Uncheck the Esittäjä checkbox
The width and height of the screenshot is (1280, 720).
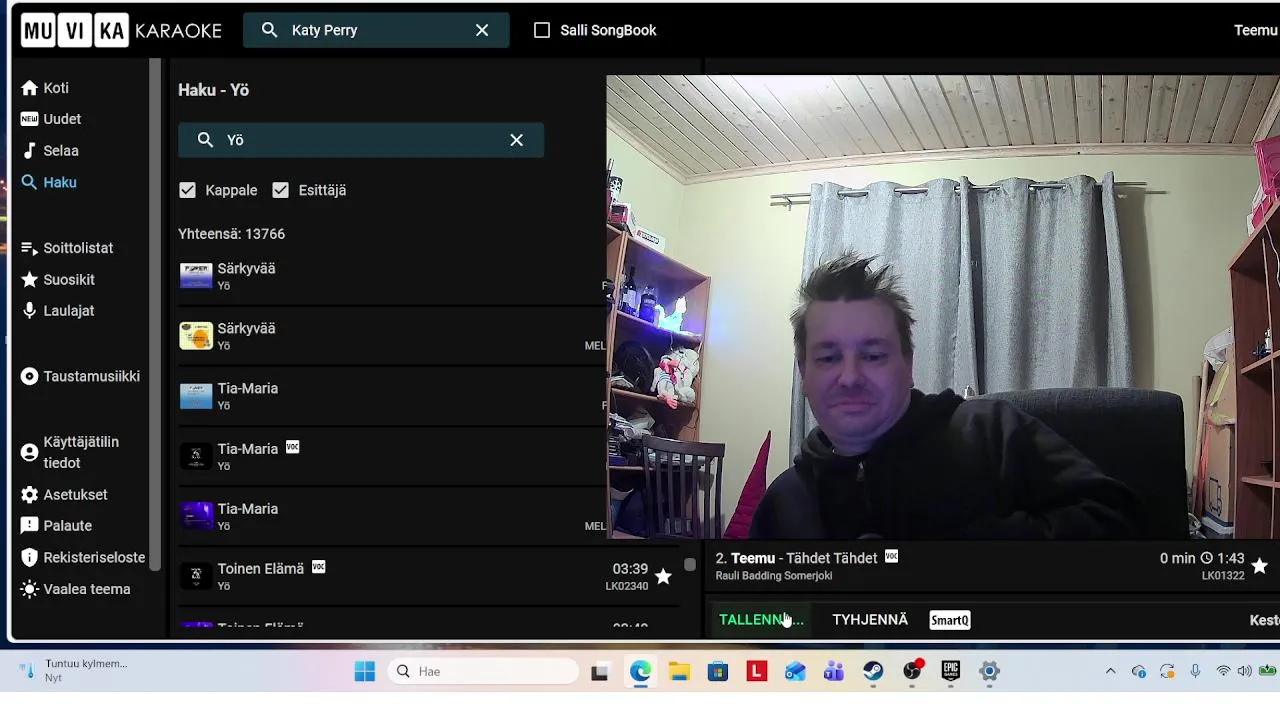[280, 190]
